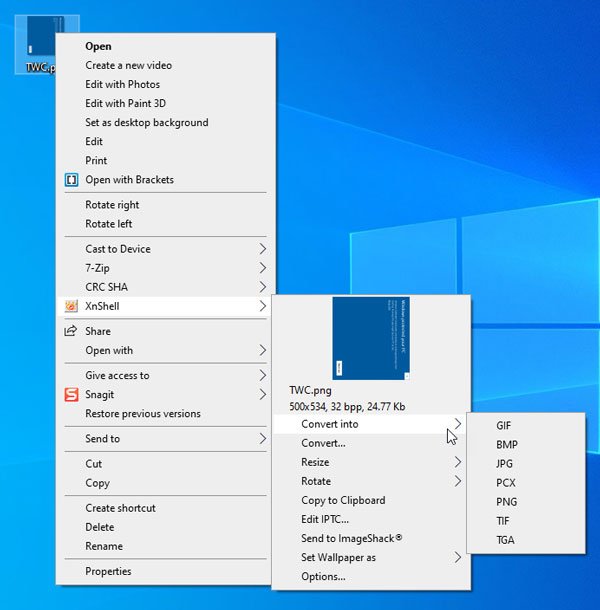Select BMP from the format list
This screenshot has height=610, width=600.
point(506,444)
